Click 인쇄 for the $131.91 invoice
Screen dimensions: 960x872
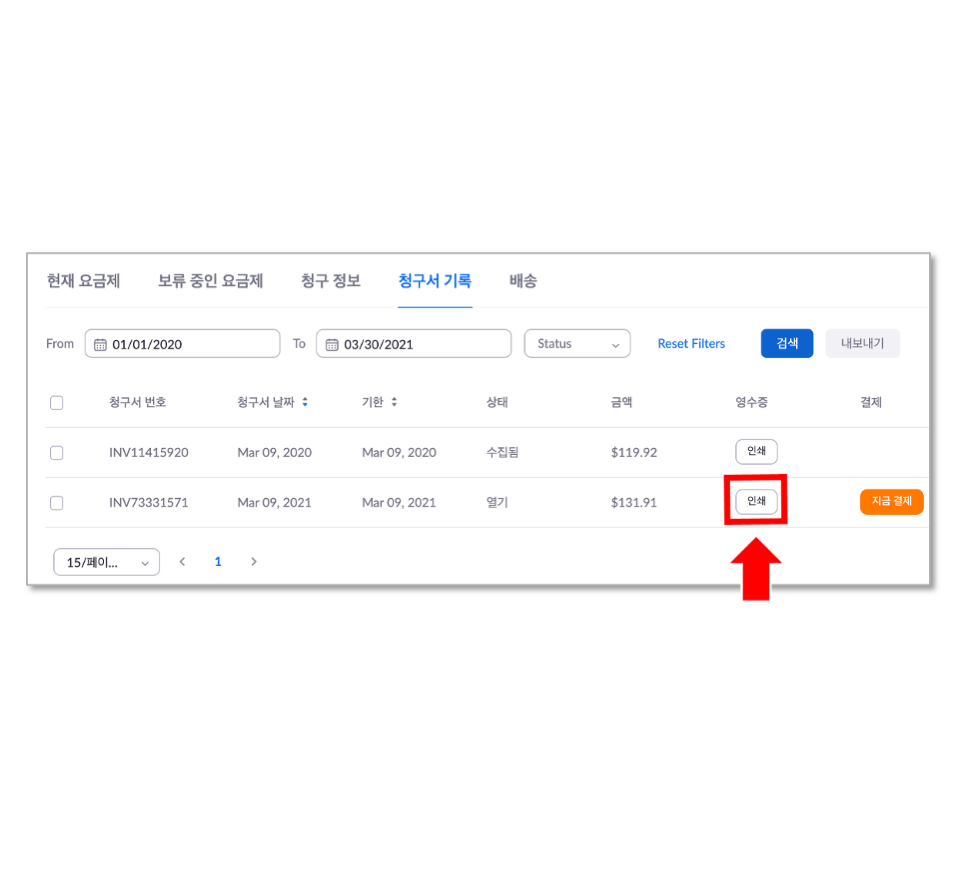[756, 501]
